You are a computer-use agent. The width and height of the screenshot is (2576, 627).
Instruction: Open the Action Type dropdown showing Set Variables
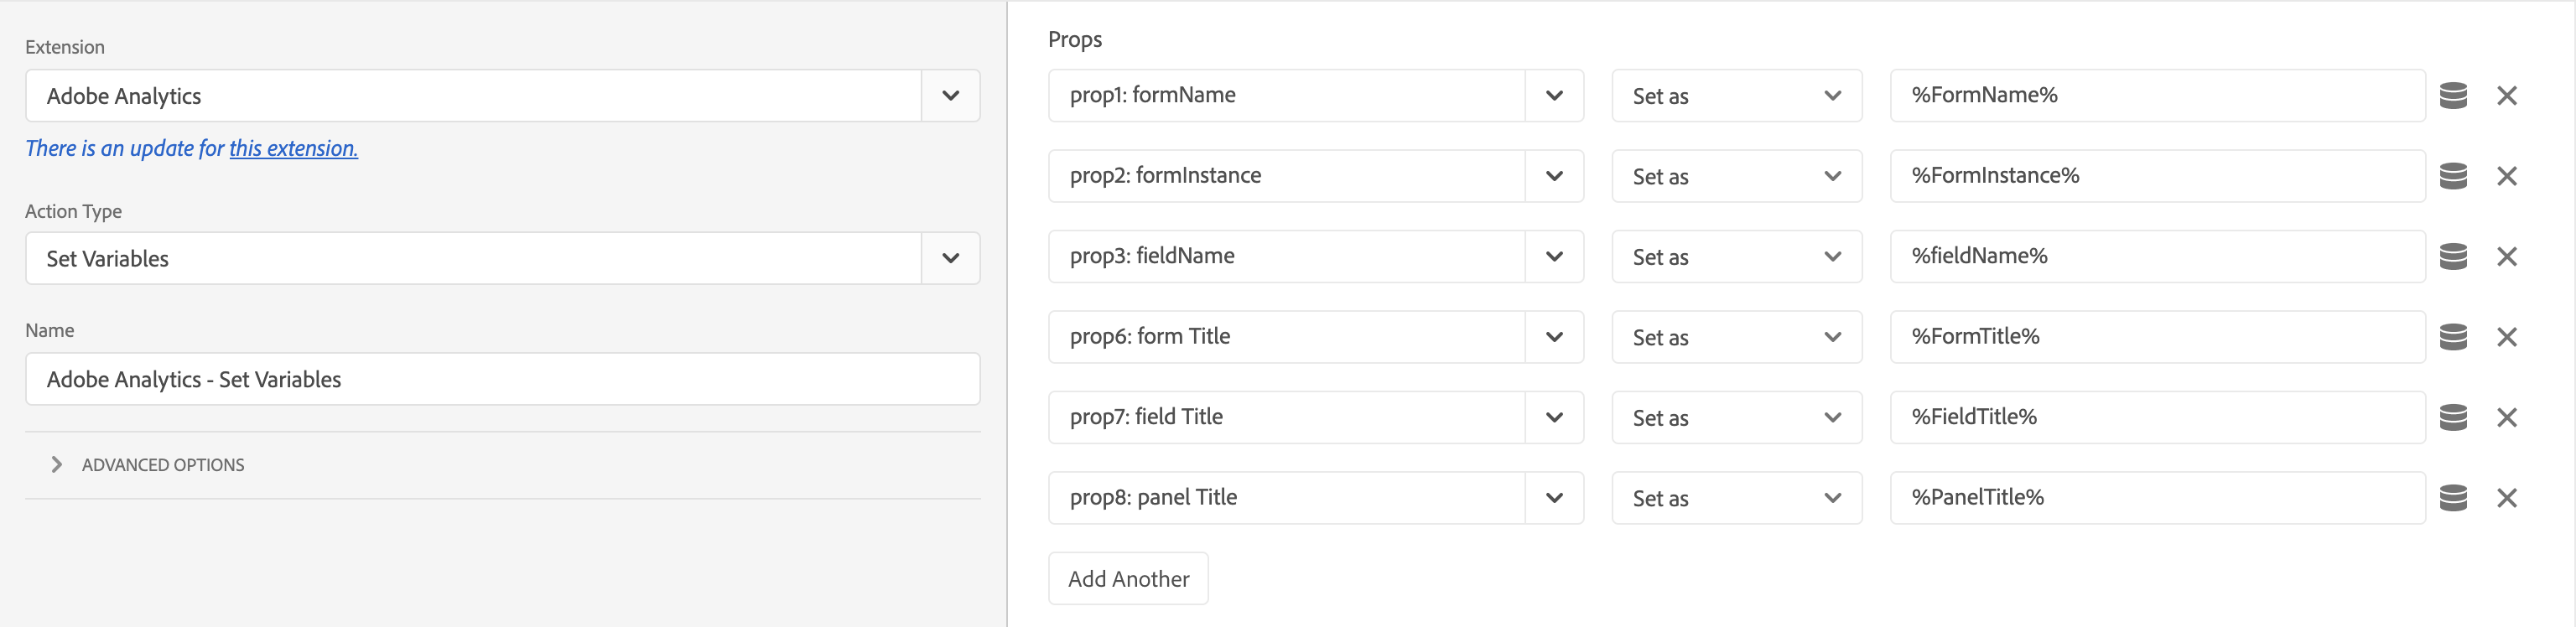[950, 259]
